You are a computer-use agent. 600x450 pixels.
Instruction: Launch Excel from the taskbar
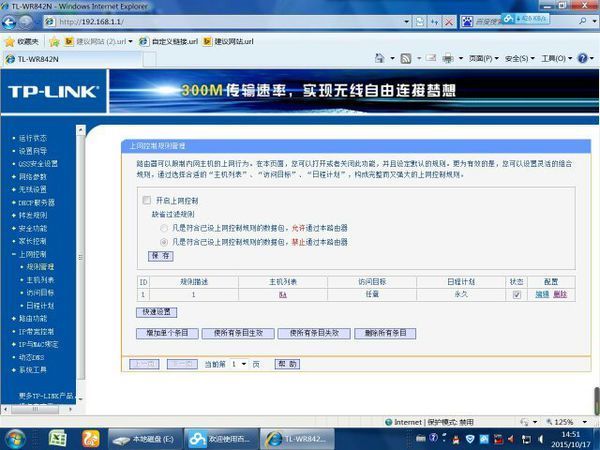point(58,439)
